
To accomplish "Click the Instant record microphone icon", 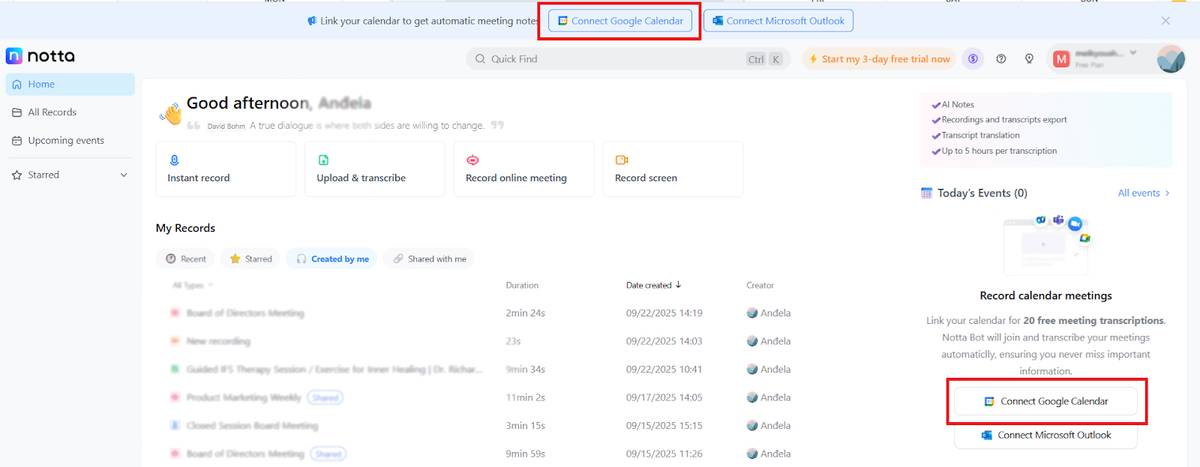I will pos(174,160).
